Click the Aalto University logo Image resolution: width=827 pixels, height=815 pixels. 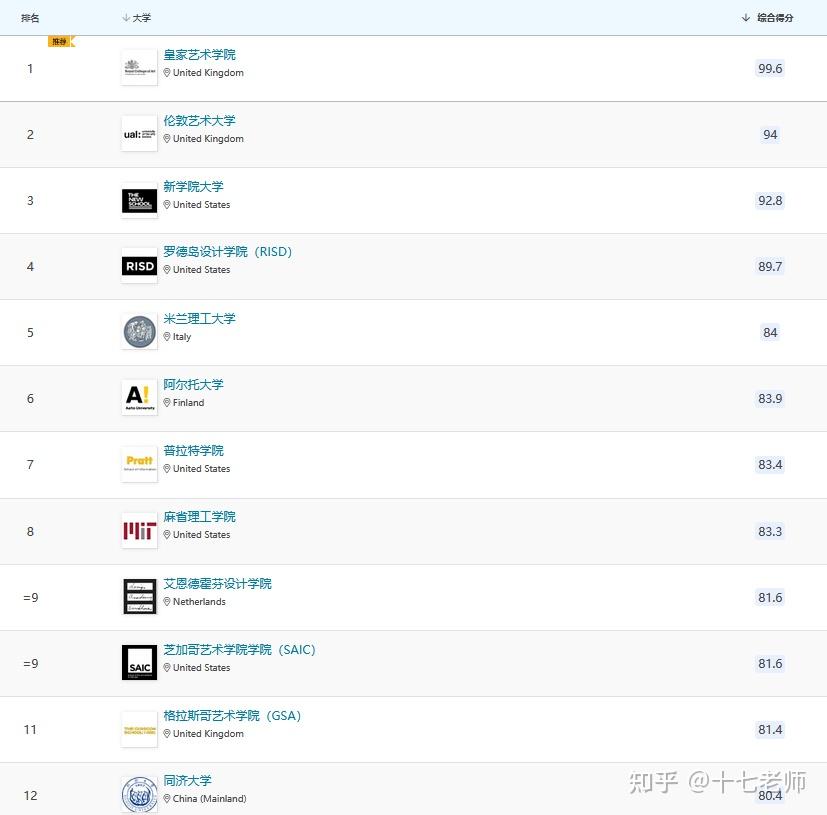139,398
